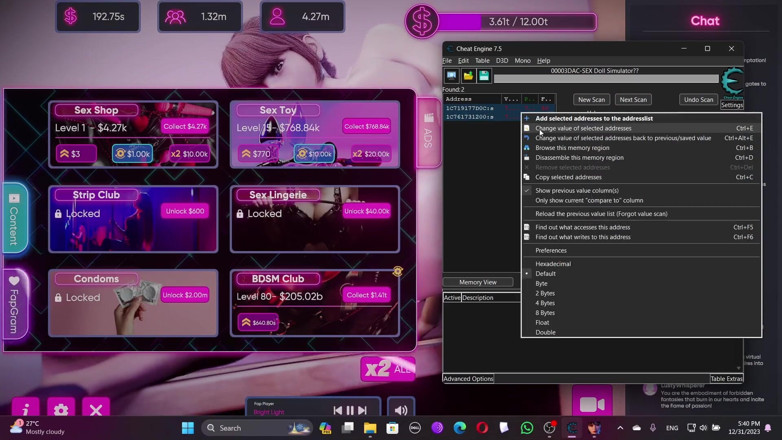Image resolution: width=782 pixels, height=440 pixels.
Task: Open WhatsApp from the taskbar
Action: coord(527,428)
